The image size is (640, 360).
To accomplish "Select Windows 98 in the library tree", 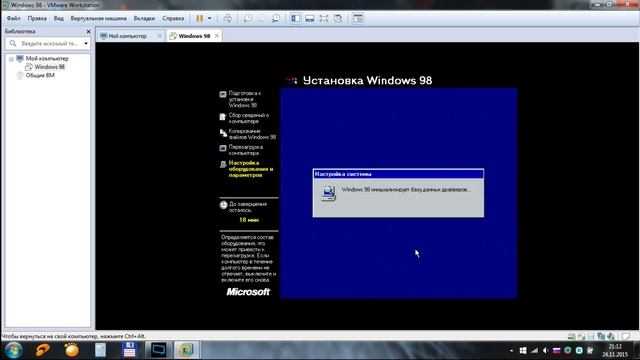I will (x=49, y=67).
